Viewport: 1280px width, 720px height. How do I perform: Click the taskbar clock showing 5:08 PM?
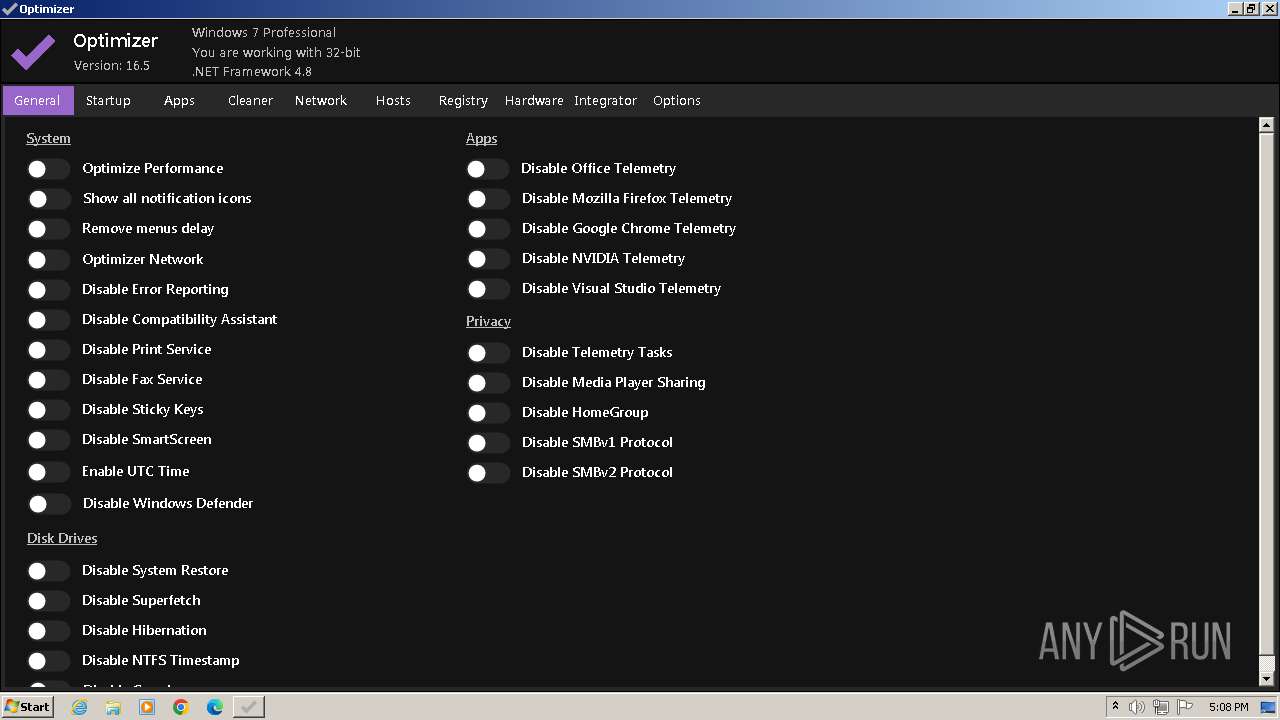tap(1228, 707)
